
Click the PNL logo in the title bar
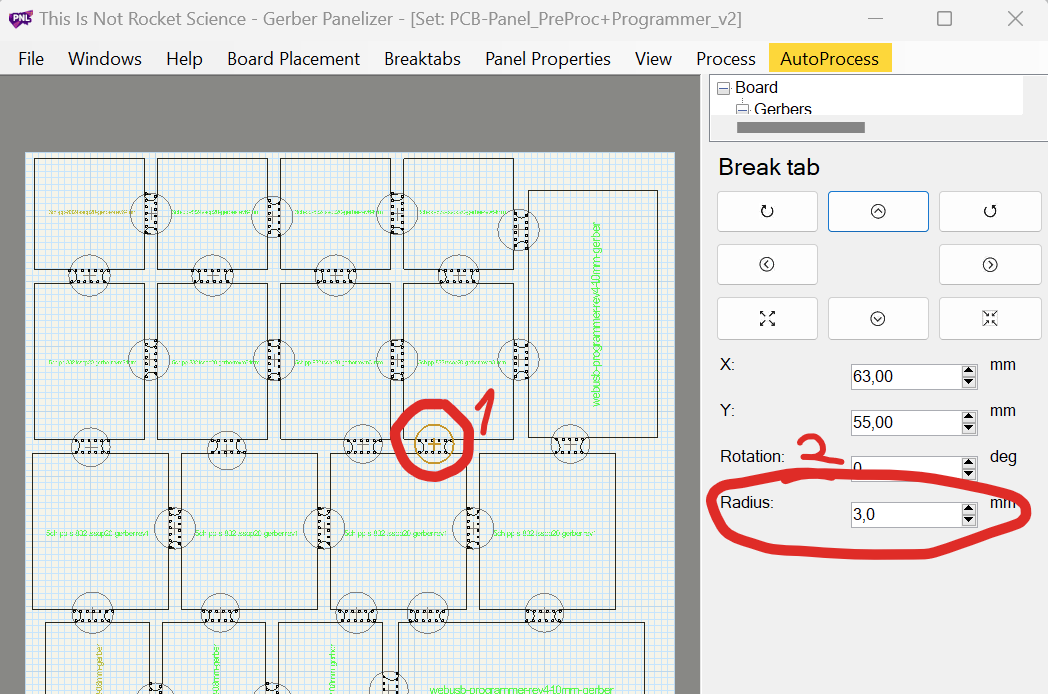[20, 18]
